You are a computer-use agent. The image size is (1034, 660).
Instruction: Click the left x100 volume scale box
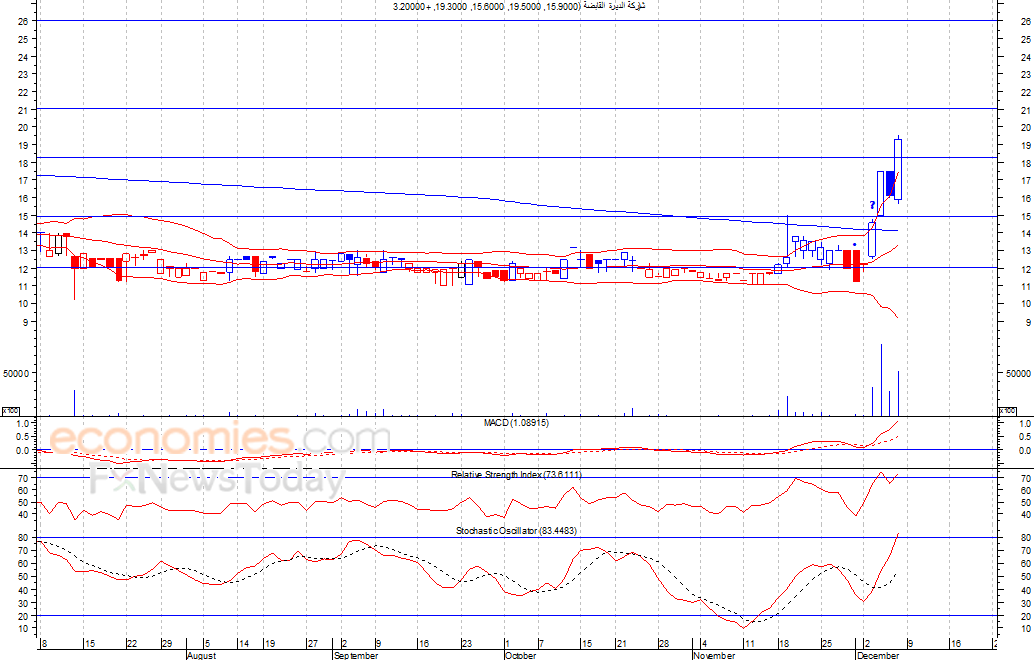point(11,411)
